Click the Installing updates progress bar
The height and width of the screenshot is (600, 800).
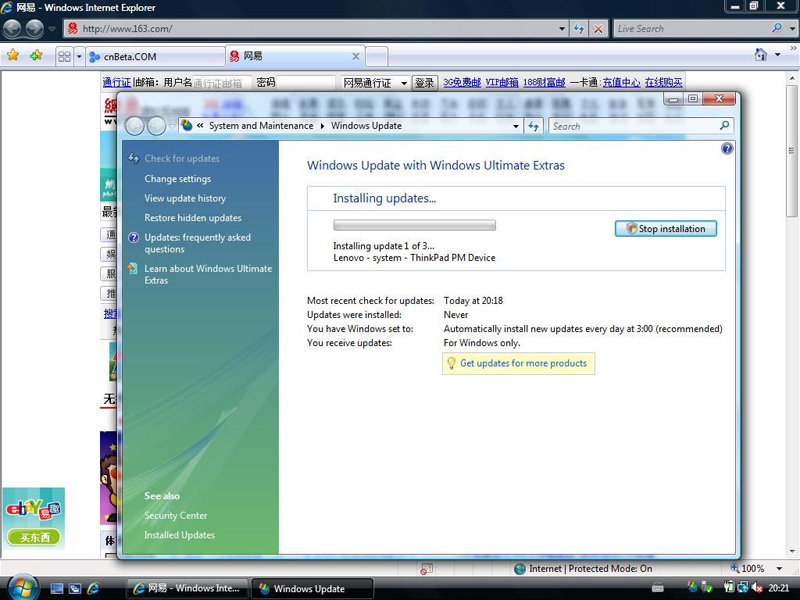[x=414, y=225]
